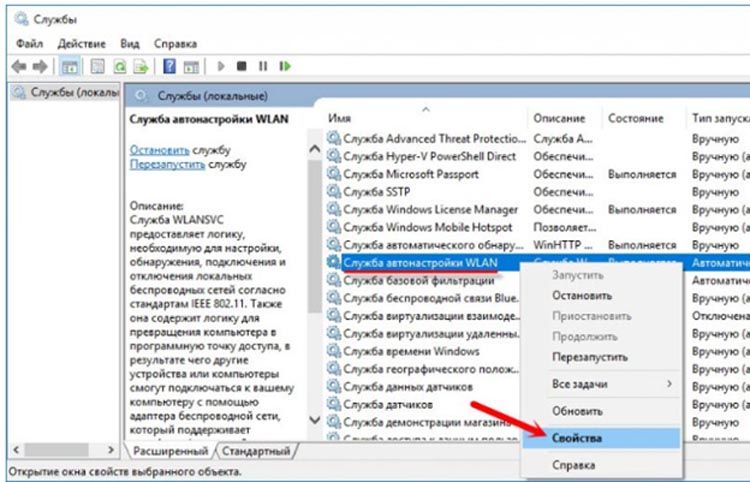Switch to the Расширенный tab

coord(170,451)
